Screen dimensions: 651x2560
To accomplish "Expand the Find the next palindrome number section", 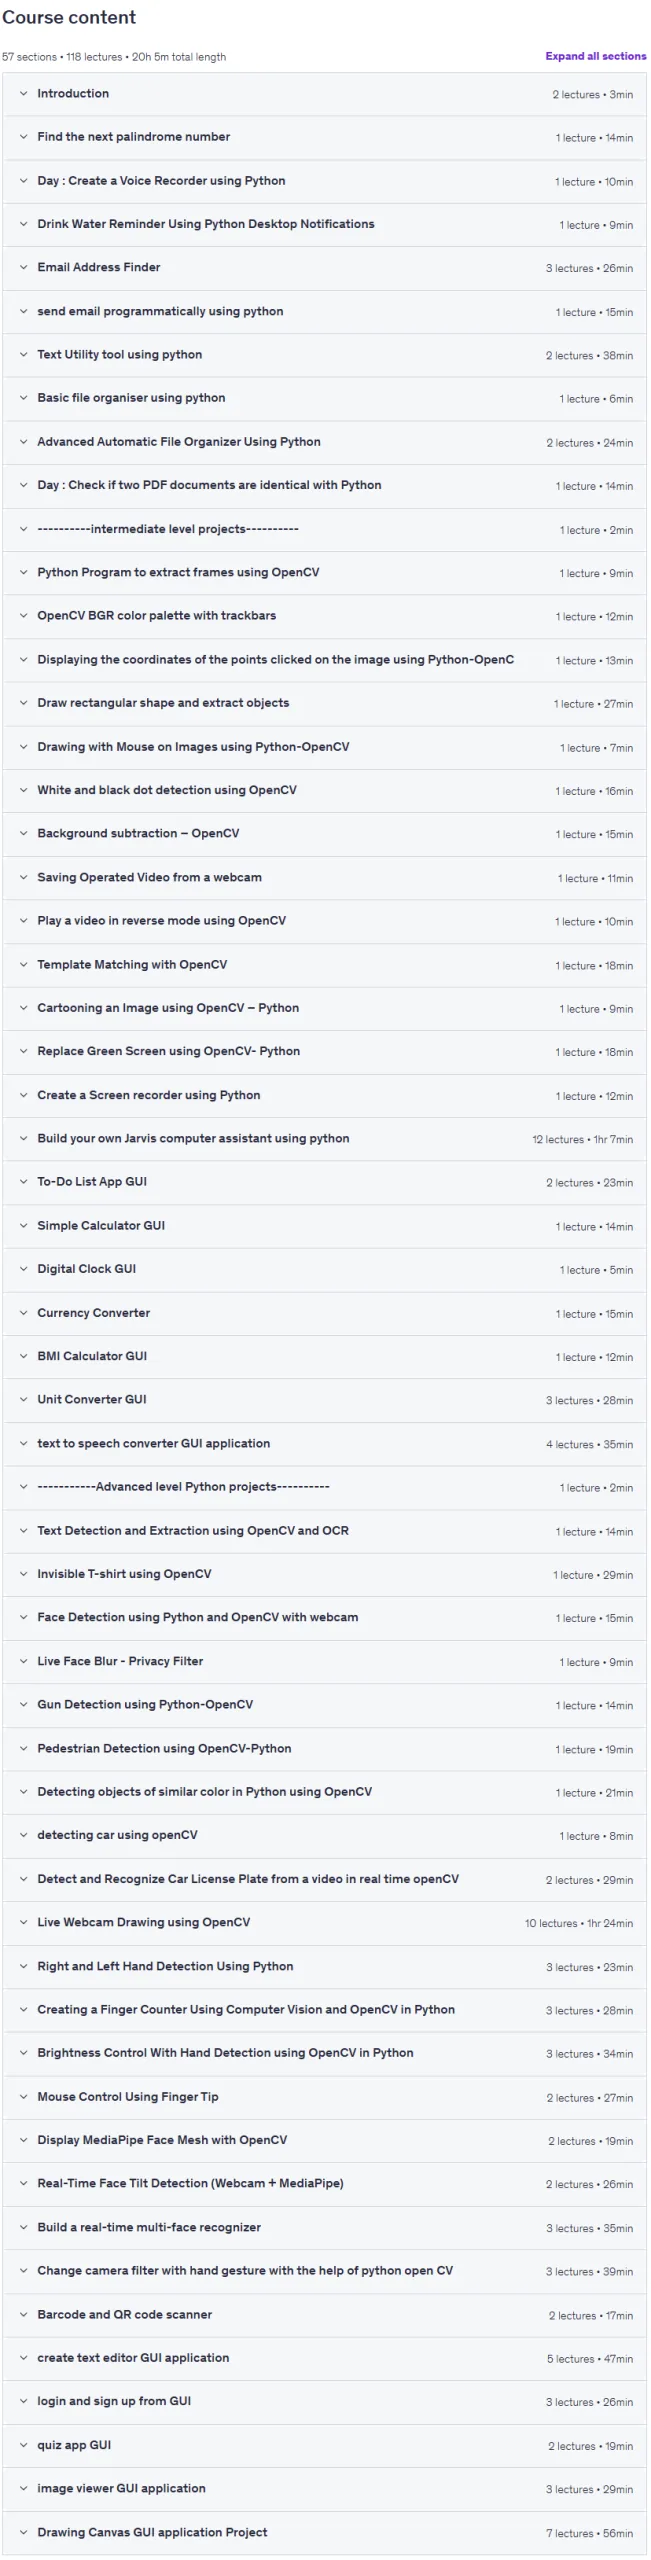I will tap(324, 137).
